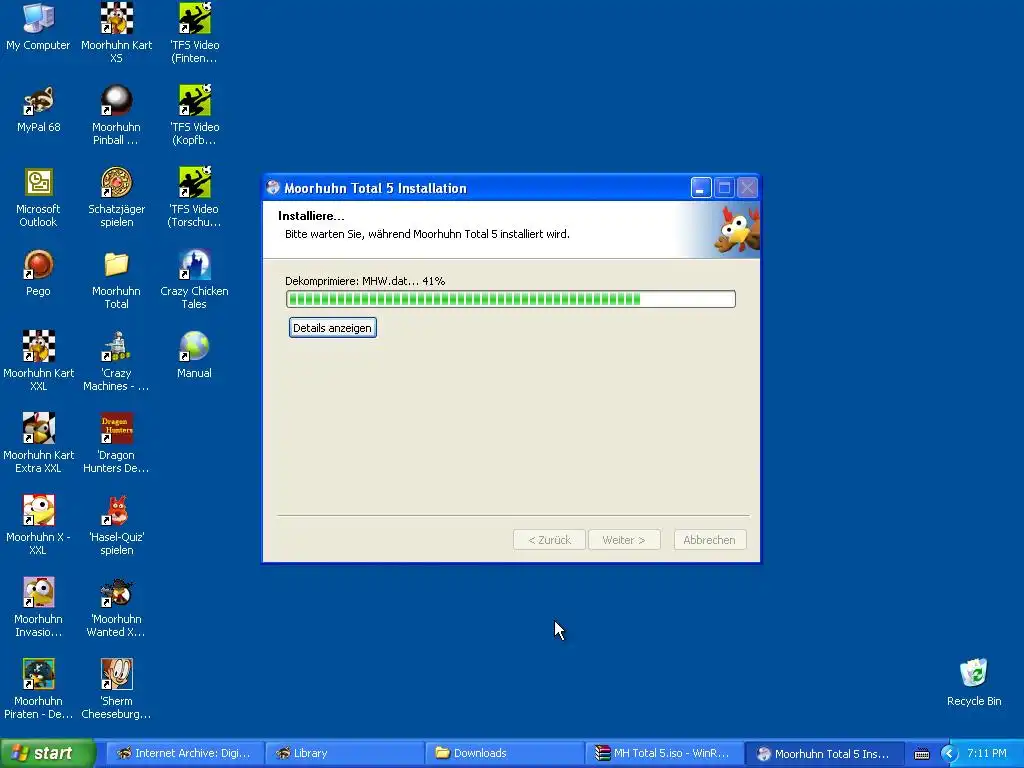
Task: Click the Recycle Bin icon
Action: click(974, 675)
